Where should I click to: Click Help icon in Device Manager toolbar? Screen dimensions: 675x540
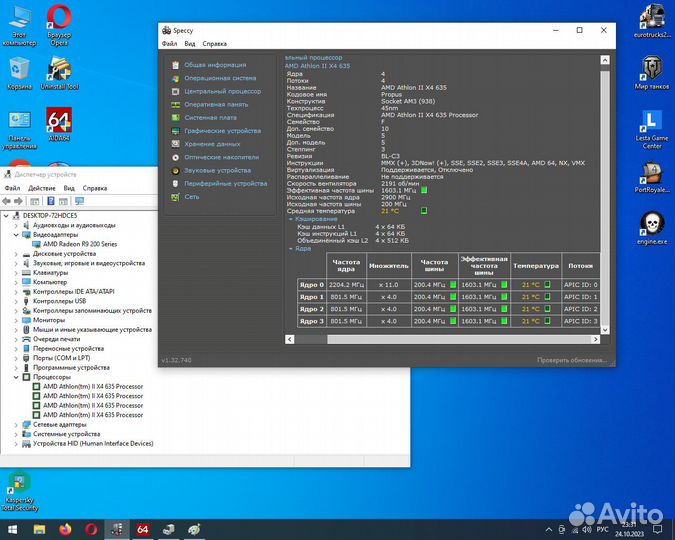click(51, 201)
